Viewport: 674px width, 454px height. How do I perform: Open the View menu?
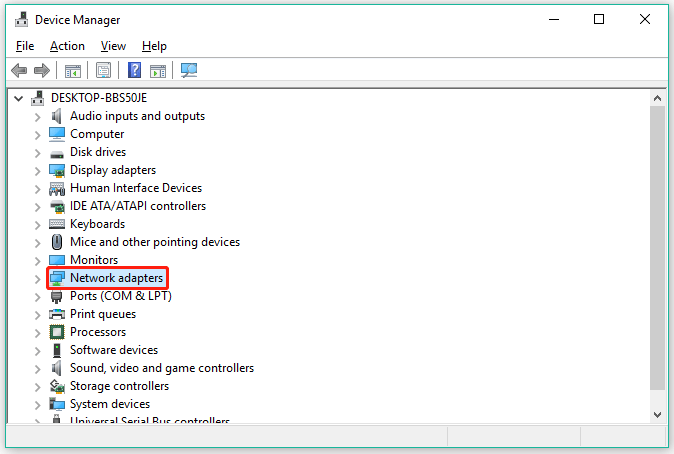113,46
